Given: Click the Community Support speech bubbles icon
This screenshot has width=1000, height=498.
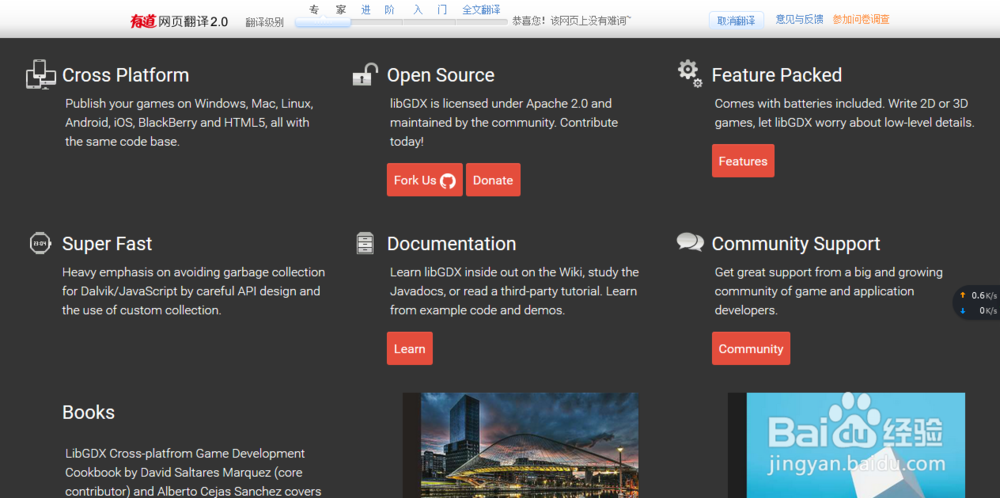Looking at the screenshot, I should [x=690, y=242].
